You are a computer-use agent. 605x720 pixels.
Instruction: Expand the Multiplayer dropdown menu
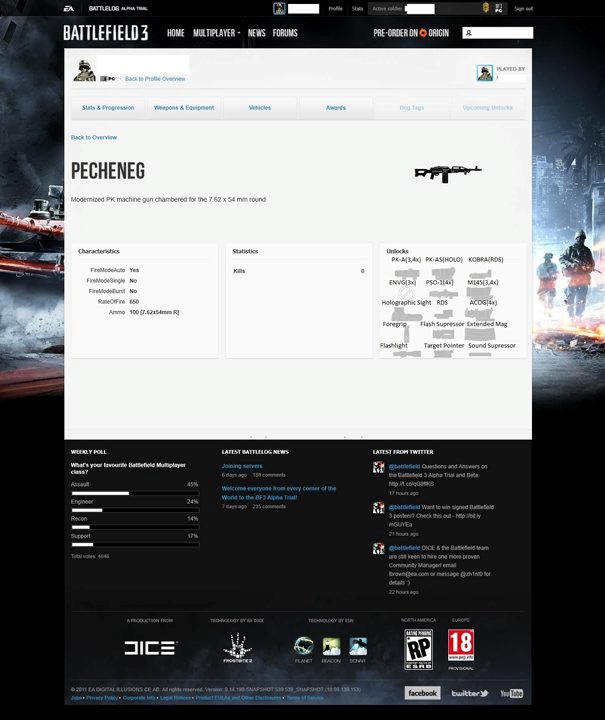[x=217, y=33]
